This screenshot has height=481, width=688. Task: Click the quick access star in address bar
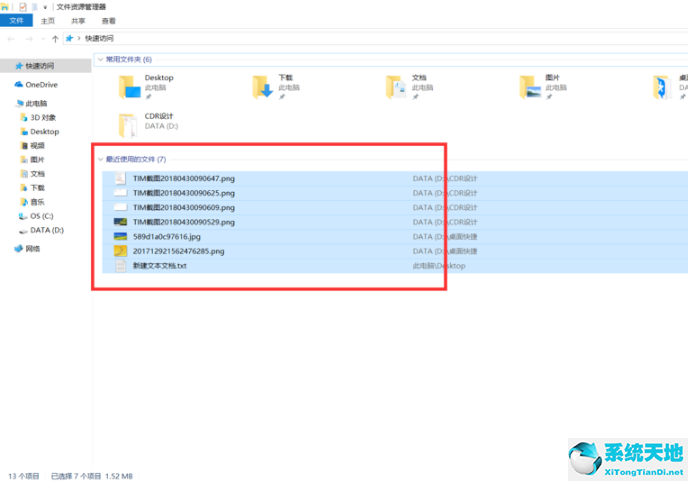(x=69, y=39)
